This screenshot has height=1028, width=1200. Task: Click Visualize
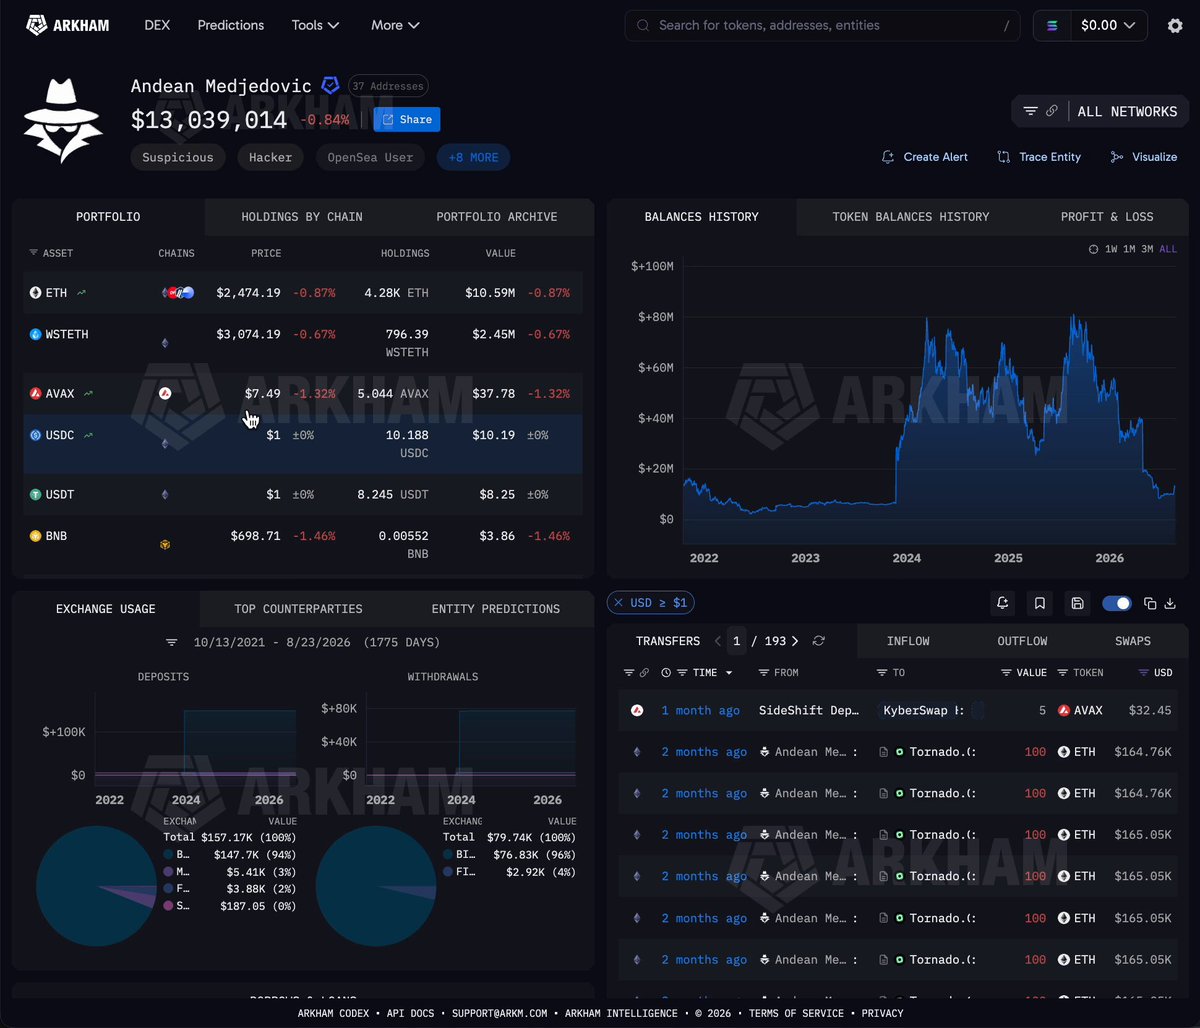1143,157
